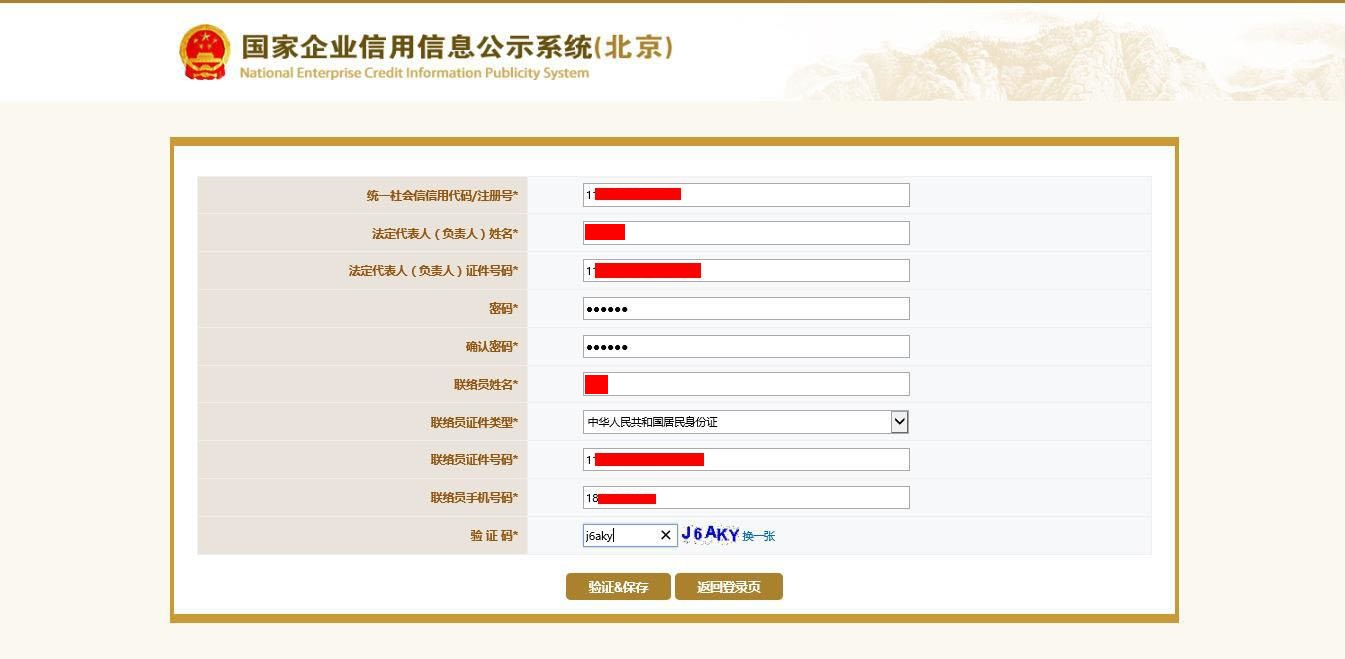Viewport: 1345px width, 659px height.
Task: Select the 中华人民共和国居民身份证 combo box
Action: tap(746, 422)
